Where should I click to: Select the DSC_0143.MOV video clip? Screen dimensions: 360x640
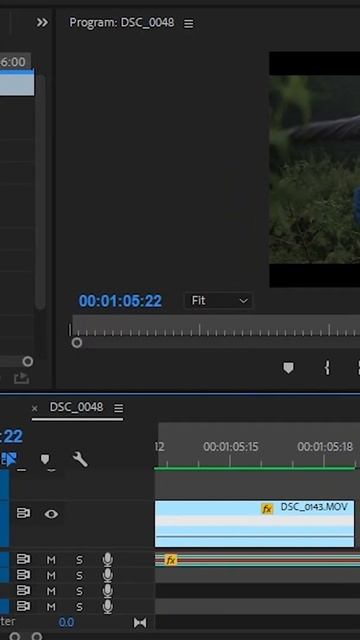(x=254, y=524)
